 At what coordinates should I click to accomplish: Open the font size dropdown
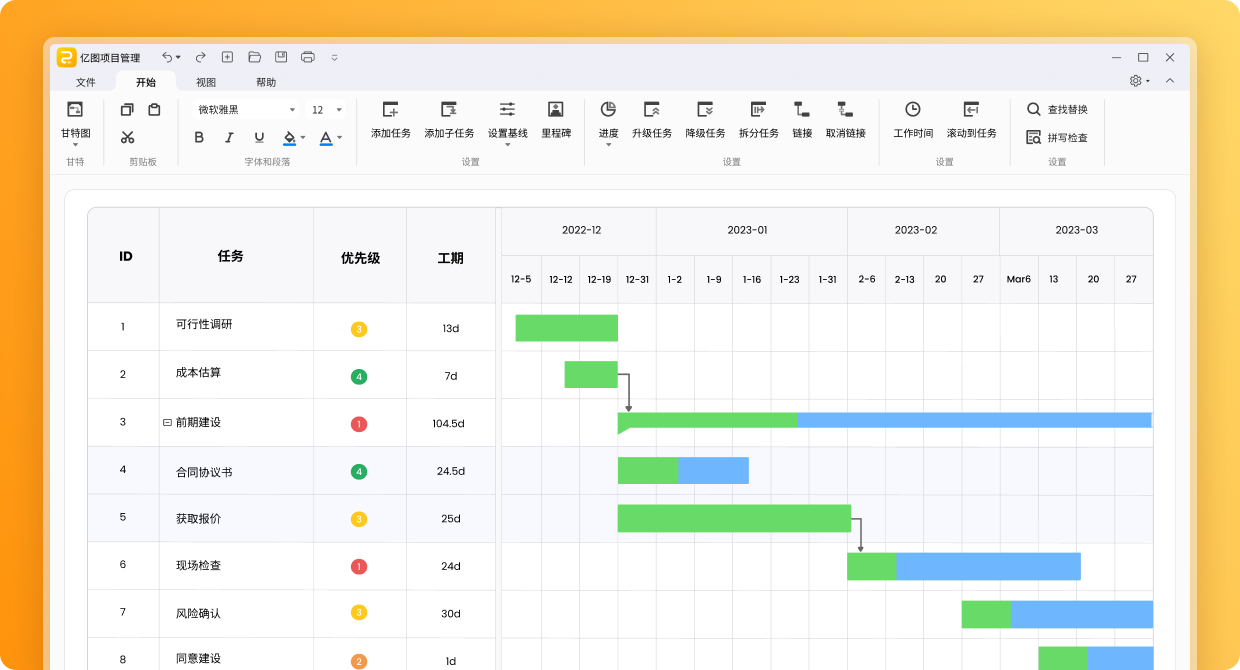(338, 109)
